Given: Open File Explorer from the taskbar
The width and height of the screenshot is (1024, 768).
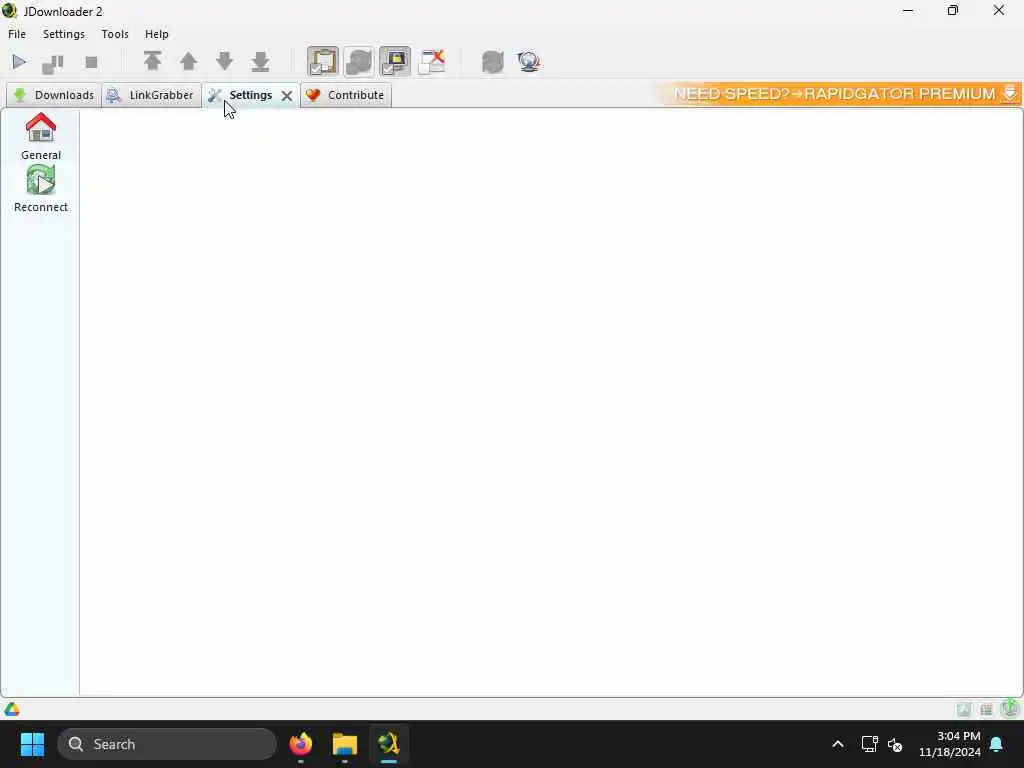Looking at the screenshot, I should tap(345, 744).
